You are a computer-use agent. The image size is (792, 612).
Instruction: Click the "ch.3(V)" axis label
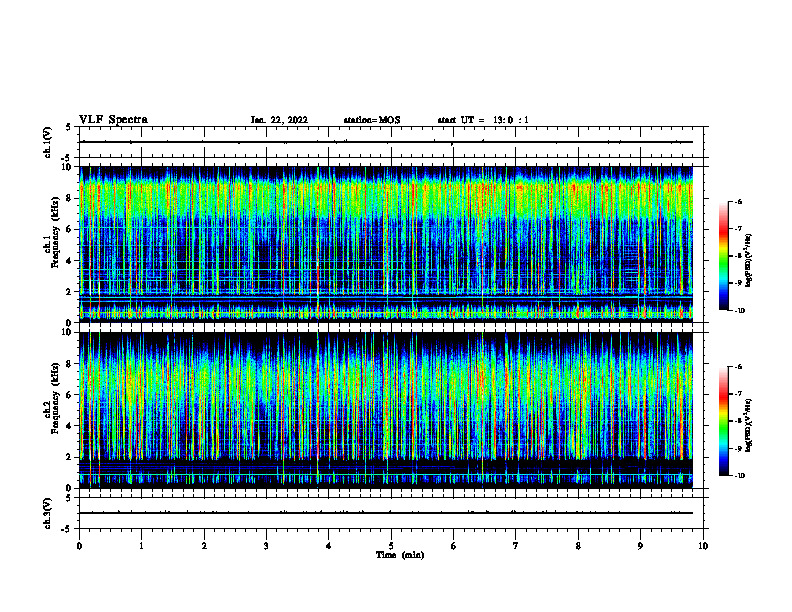pyautogui.click(x=47, y=514)
